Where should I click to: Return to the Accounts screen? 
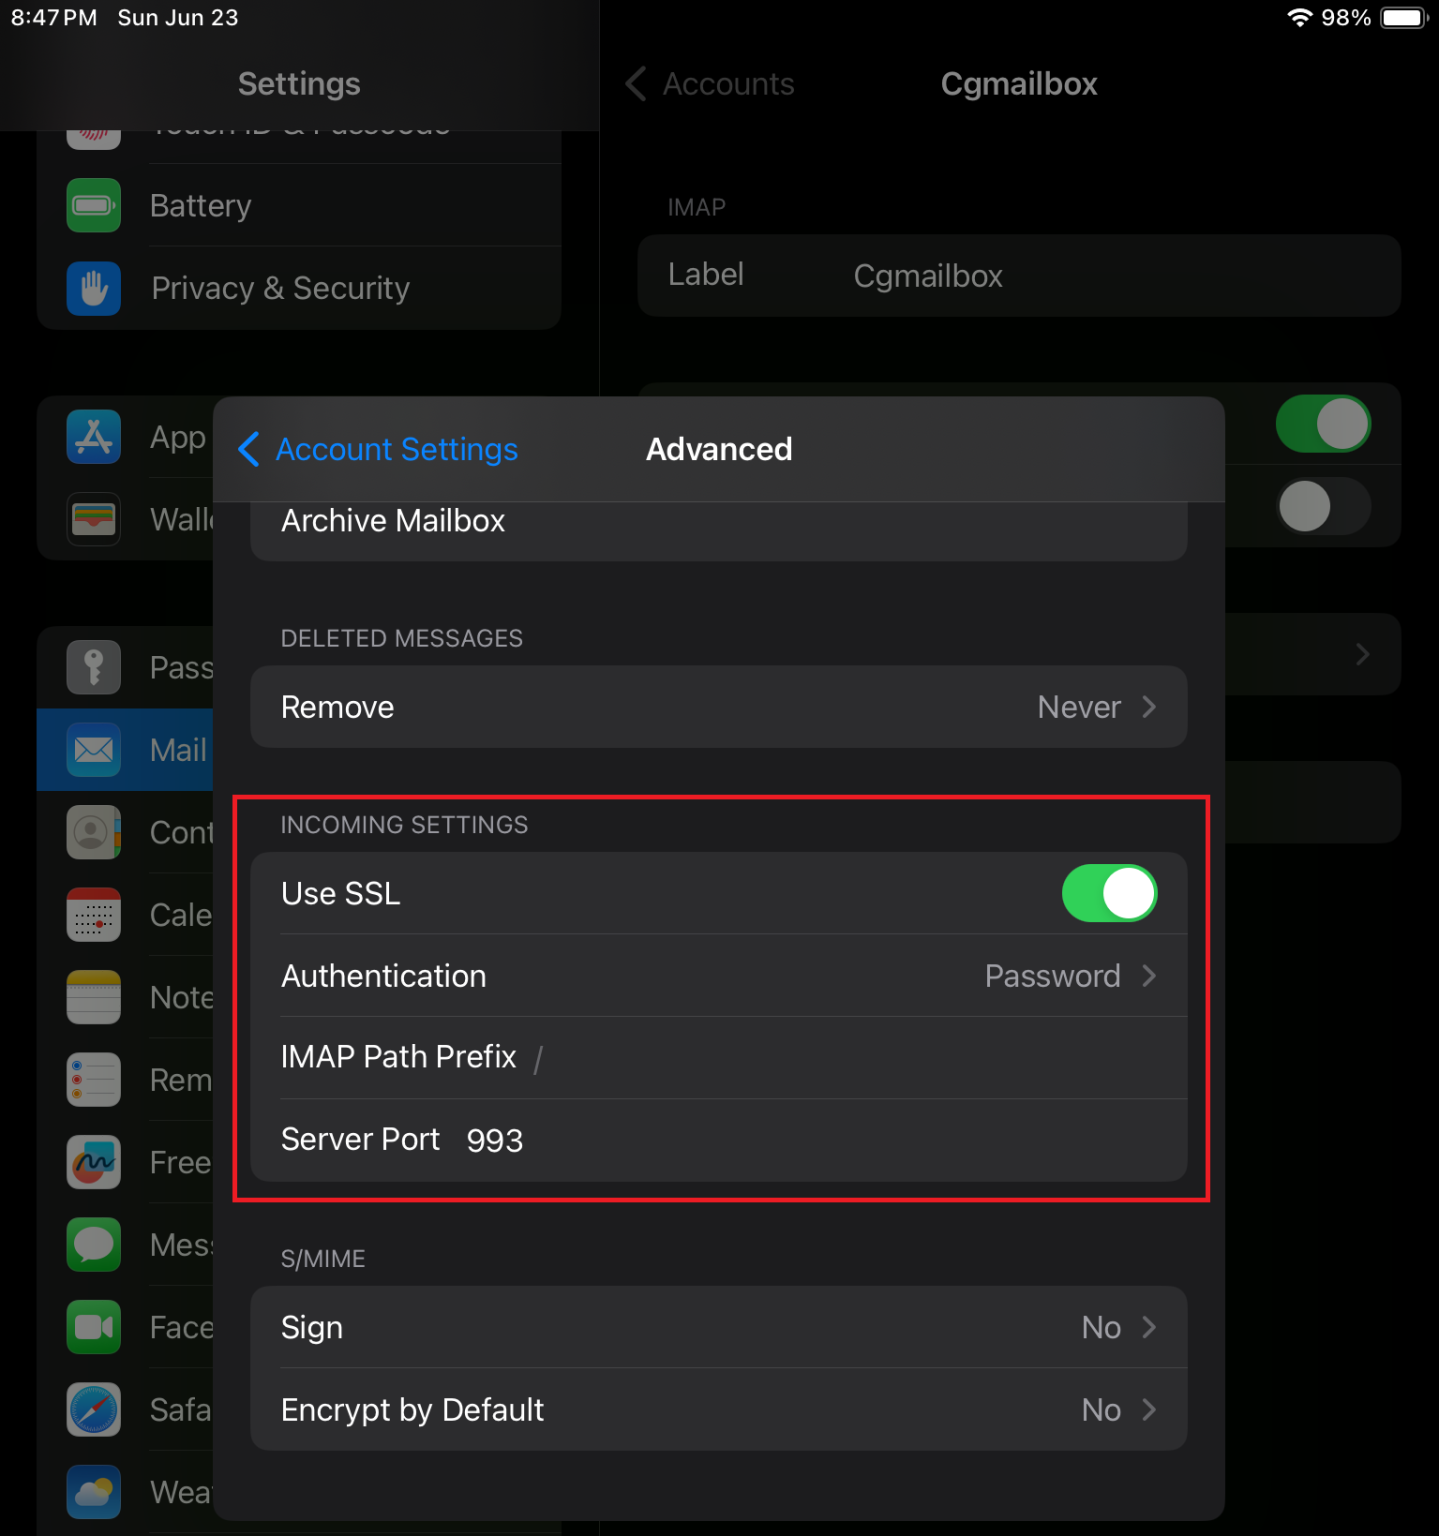click(709, 84)
